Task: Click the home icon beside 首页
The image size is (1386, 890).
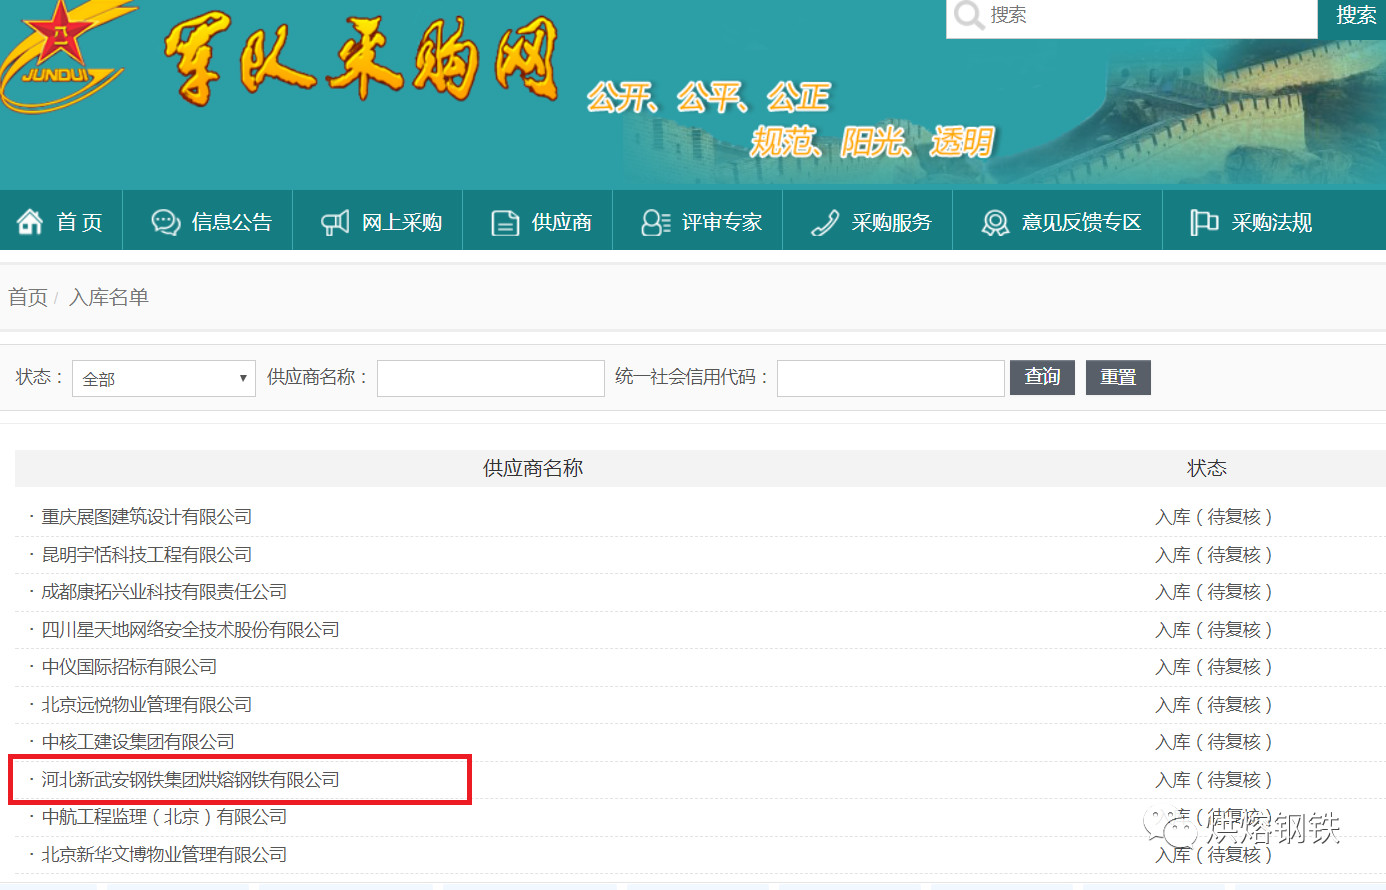Action: pos(30,222)
